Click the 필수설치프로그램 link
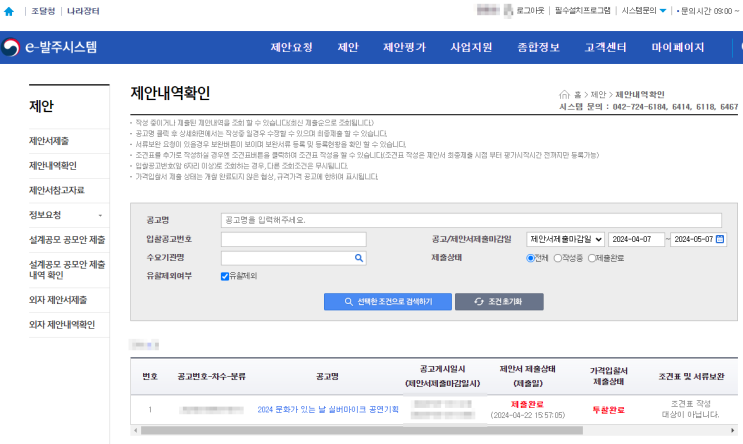Viewport: 743px width, 444px height. tap(582, 10)
